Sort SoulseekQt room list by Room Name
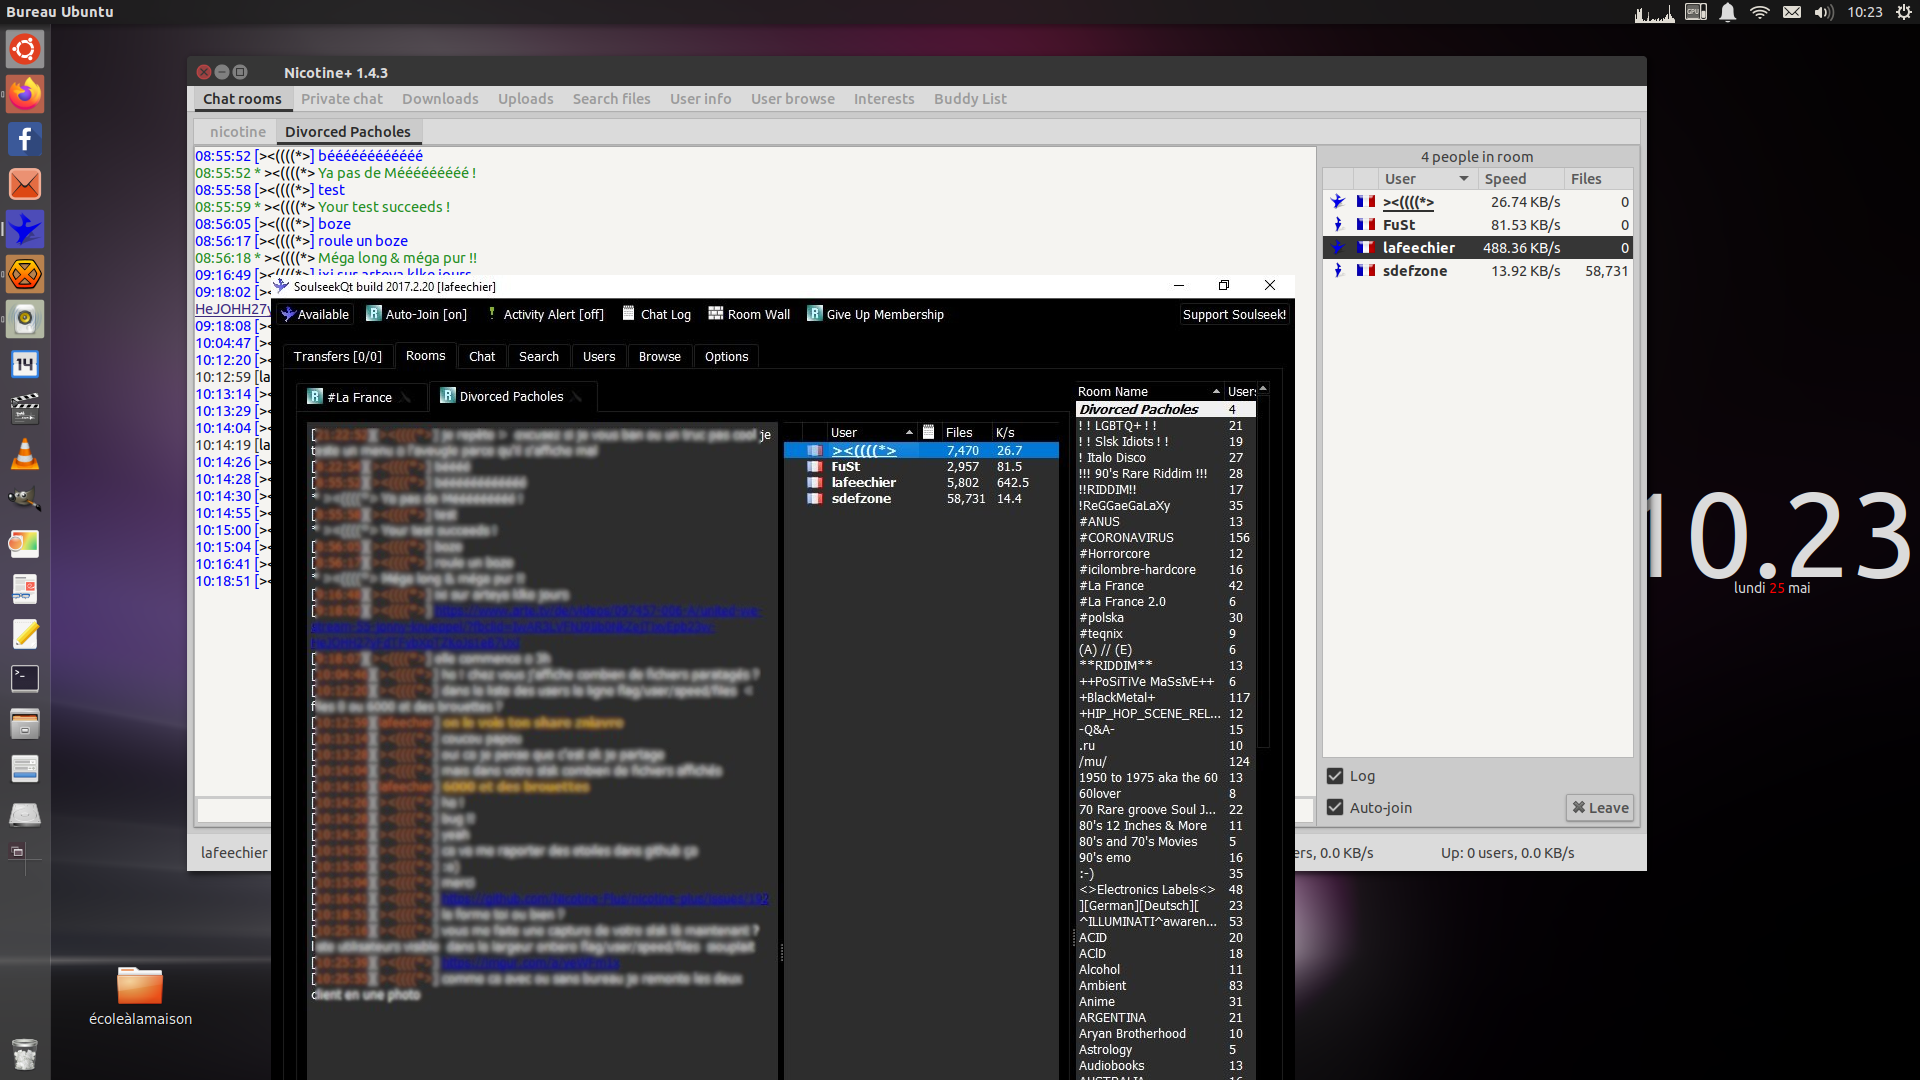This screenshot has height=1080, width=1920. pos(1148,391)
